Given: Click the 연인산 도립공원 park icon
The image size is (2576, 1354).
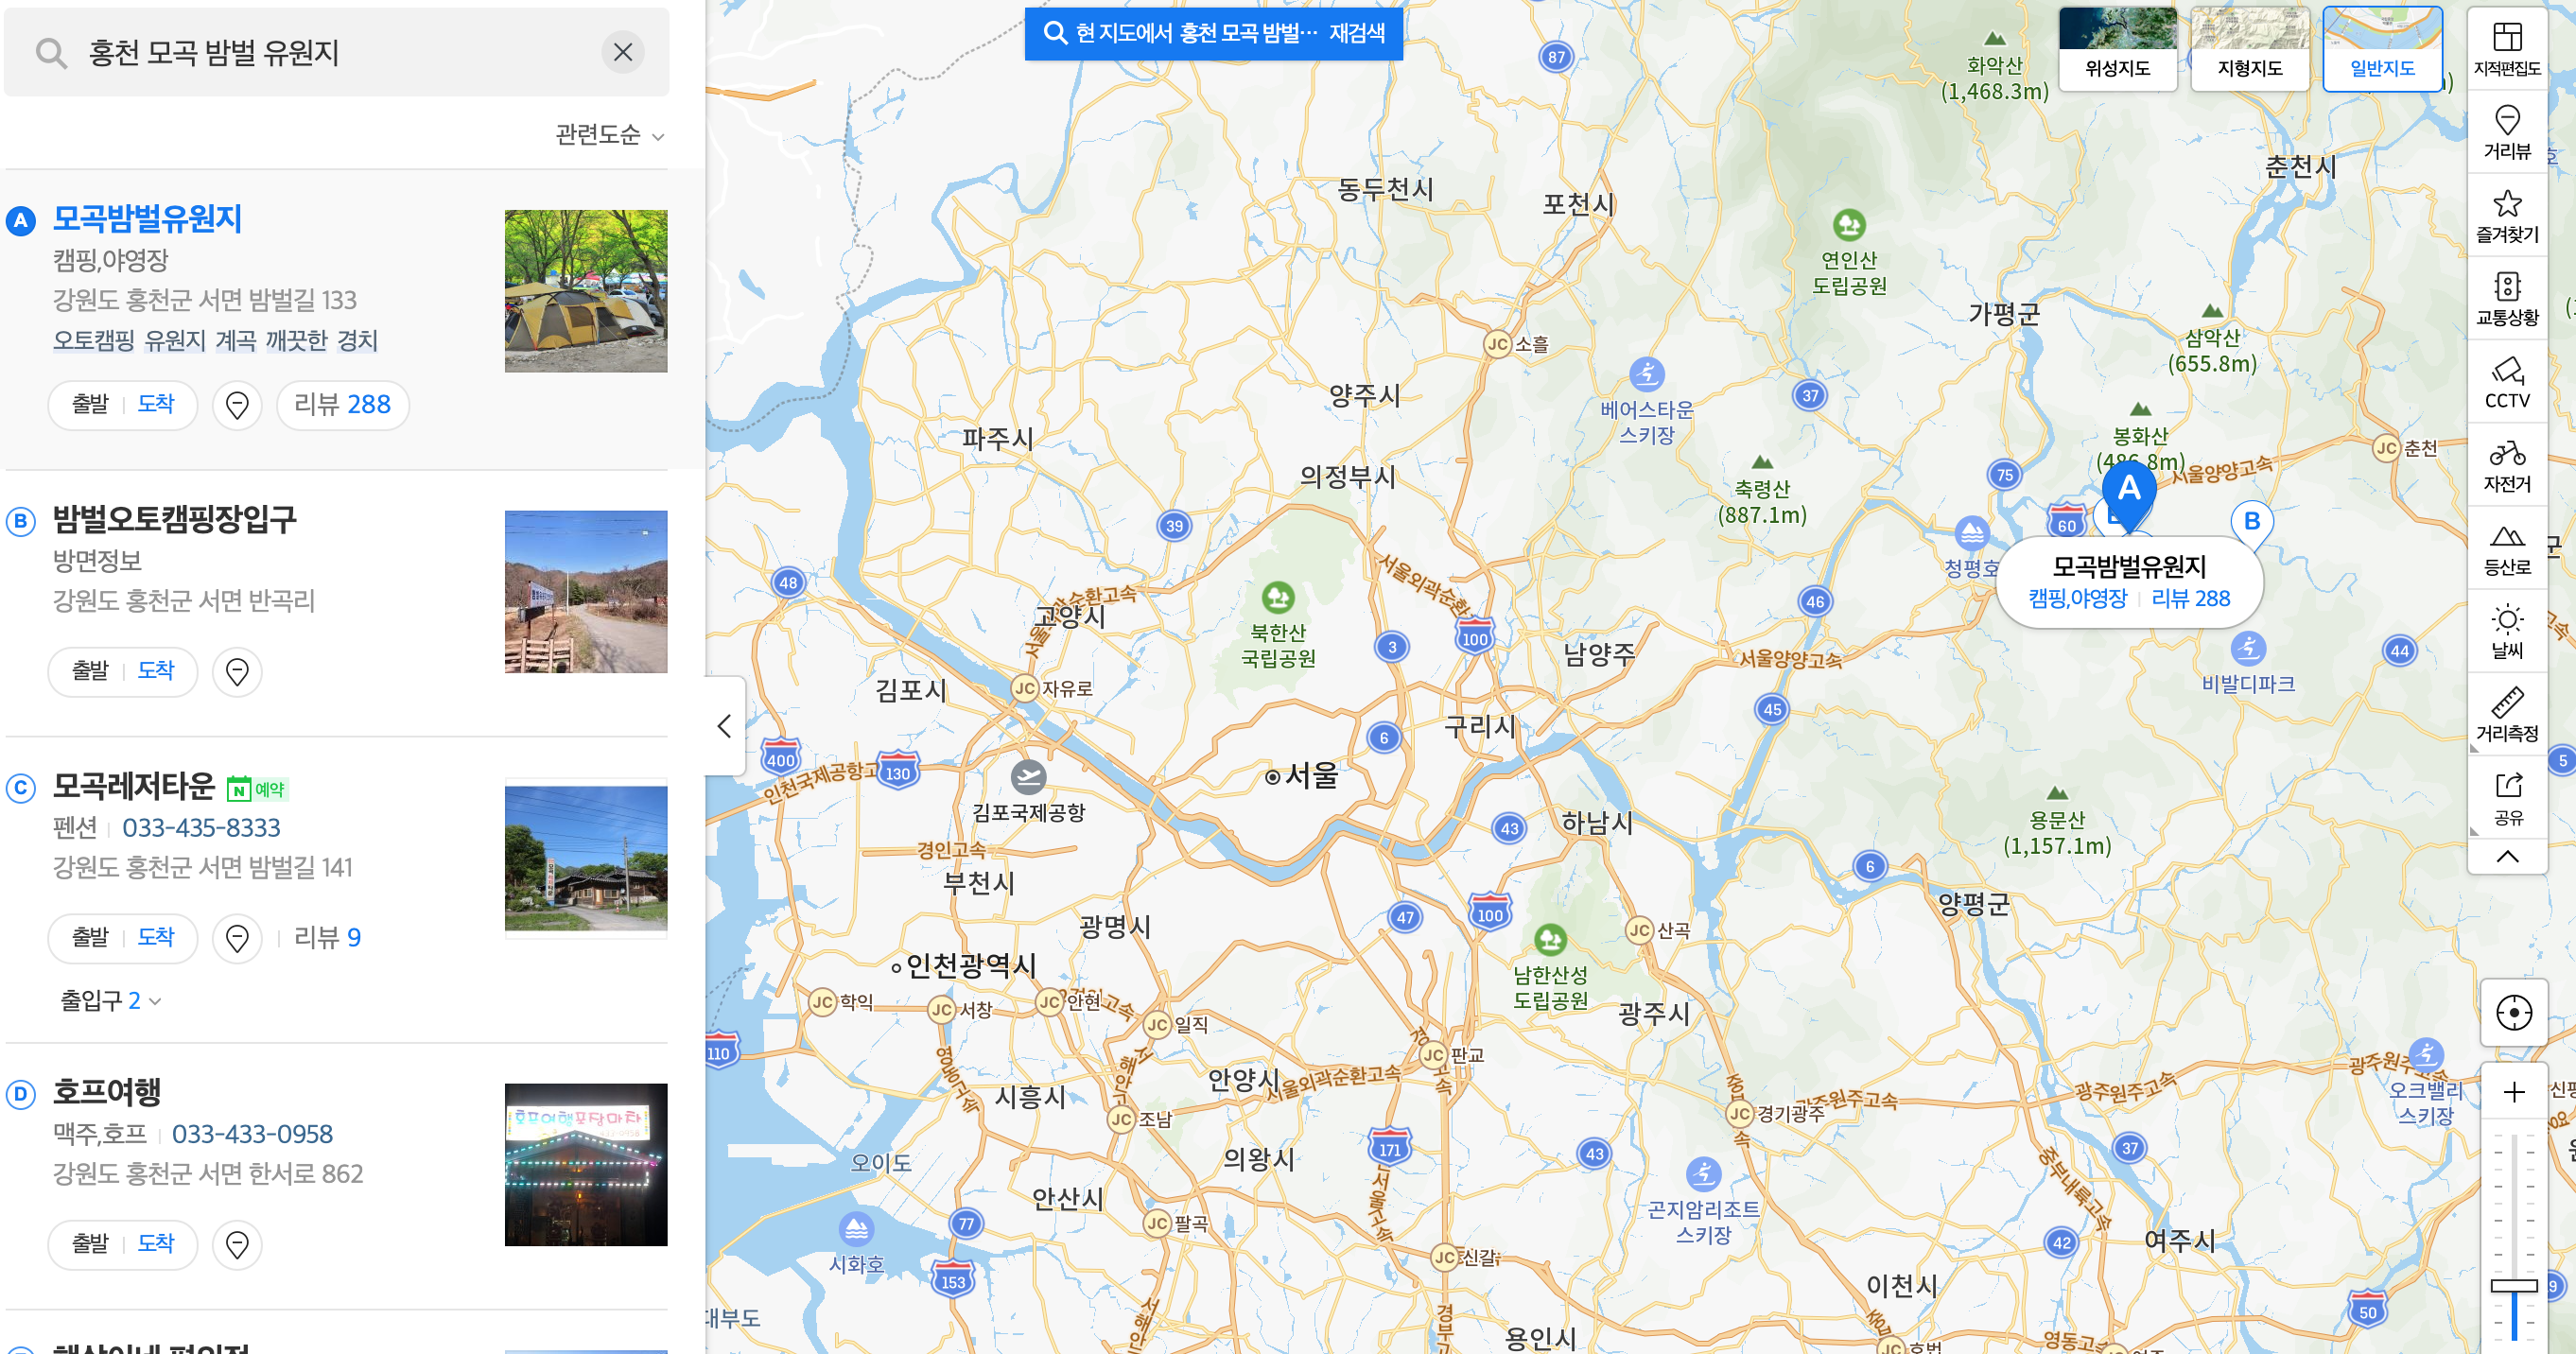Looking at the screenshot, I should pyautogui.click(x=1849, y=224).
